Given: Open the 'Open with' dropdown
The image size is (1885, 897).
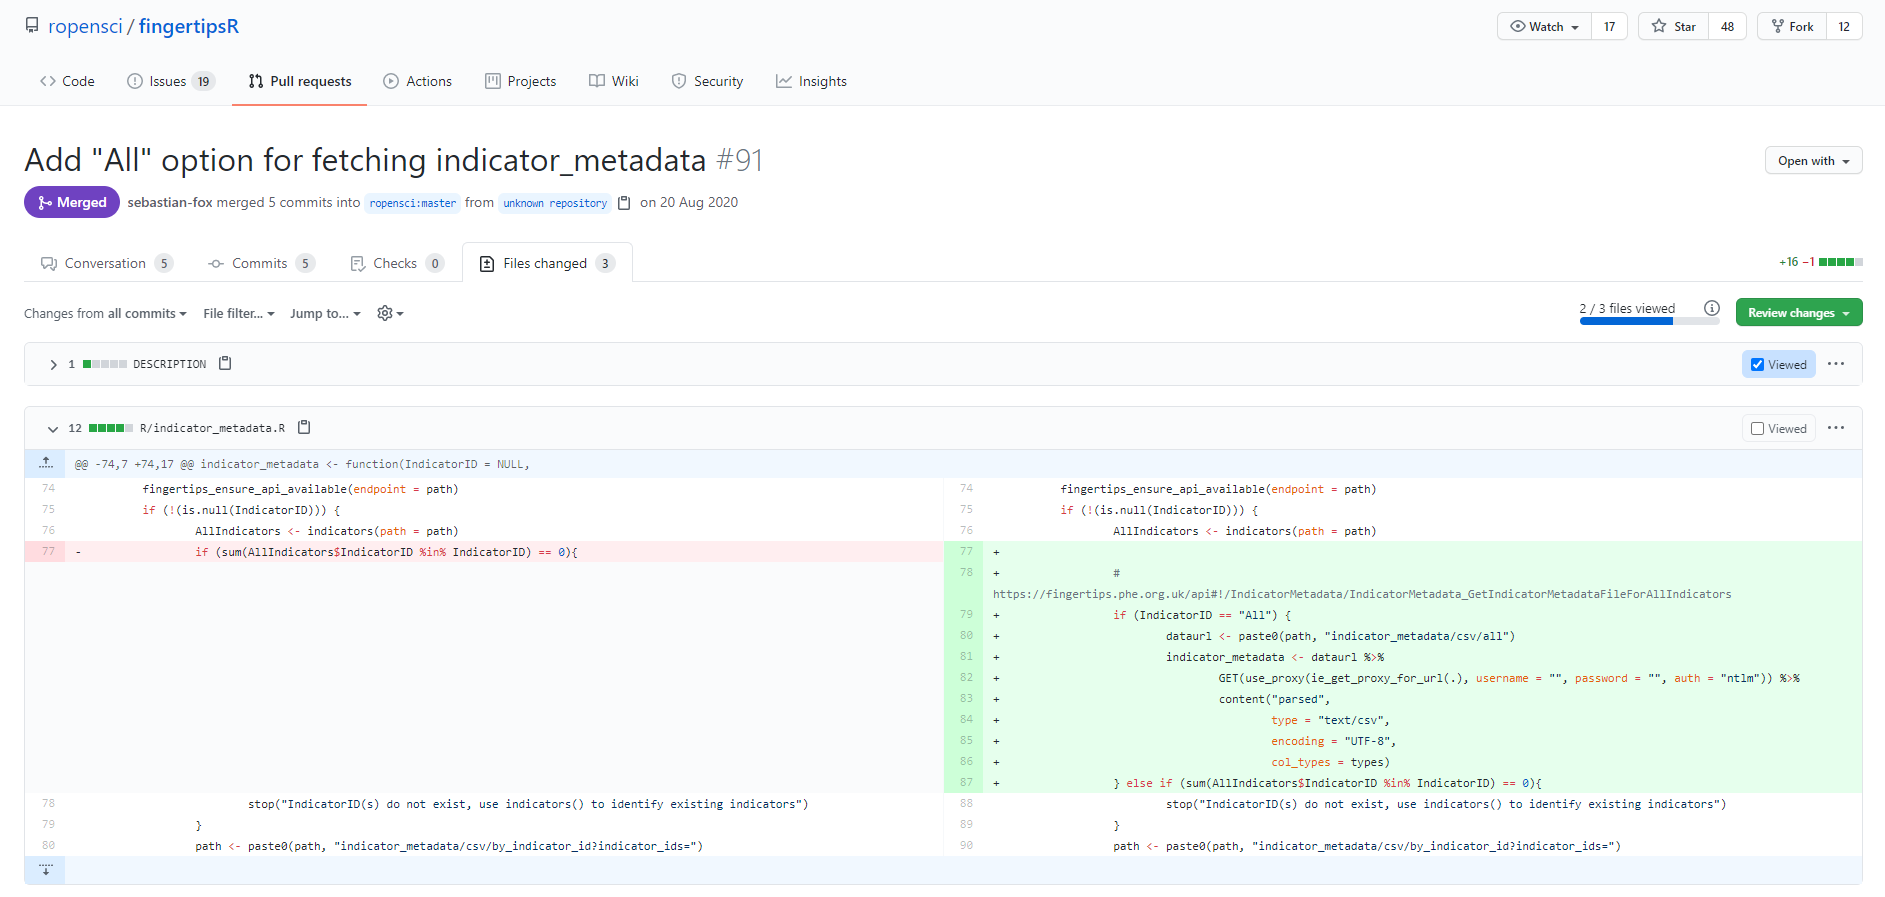Looking at the screenshot, I should (x=1813, y=160).
